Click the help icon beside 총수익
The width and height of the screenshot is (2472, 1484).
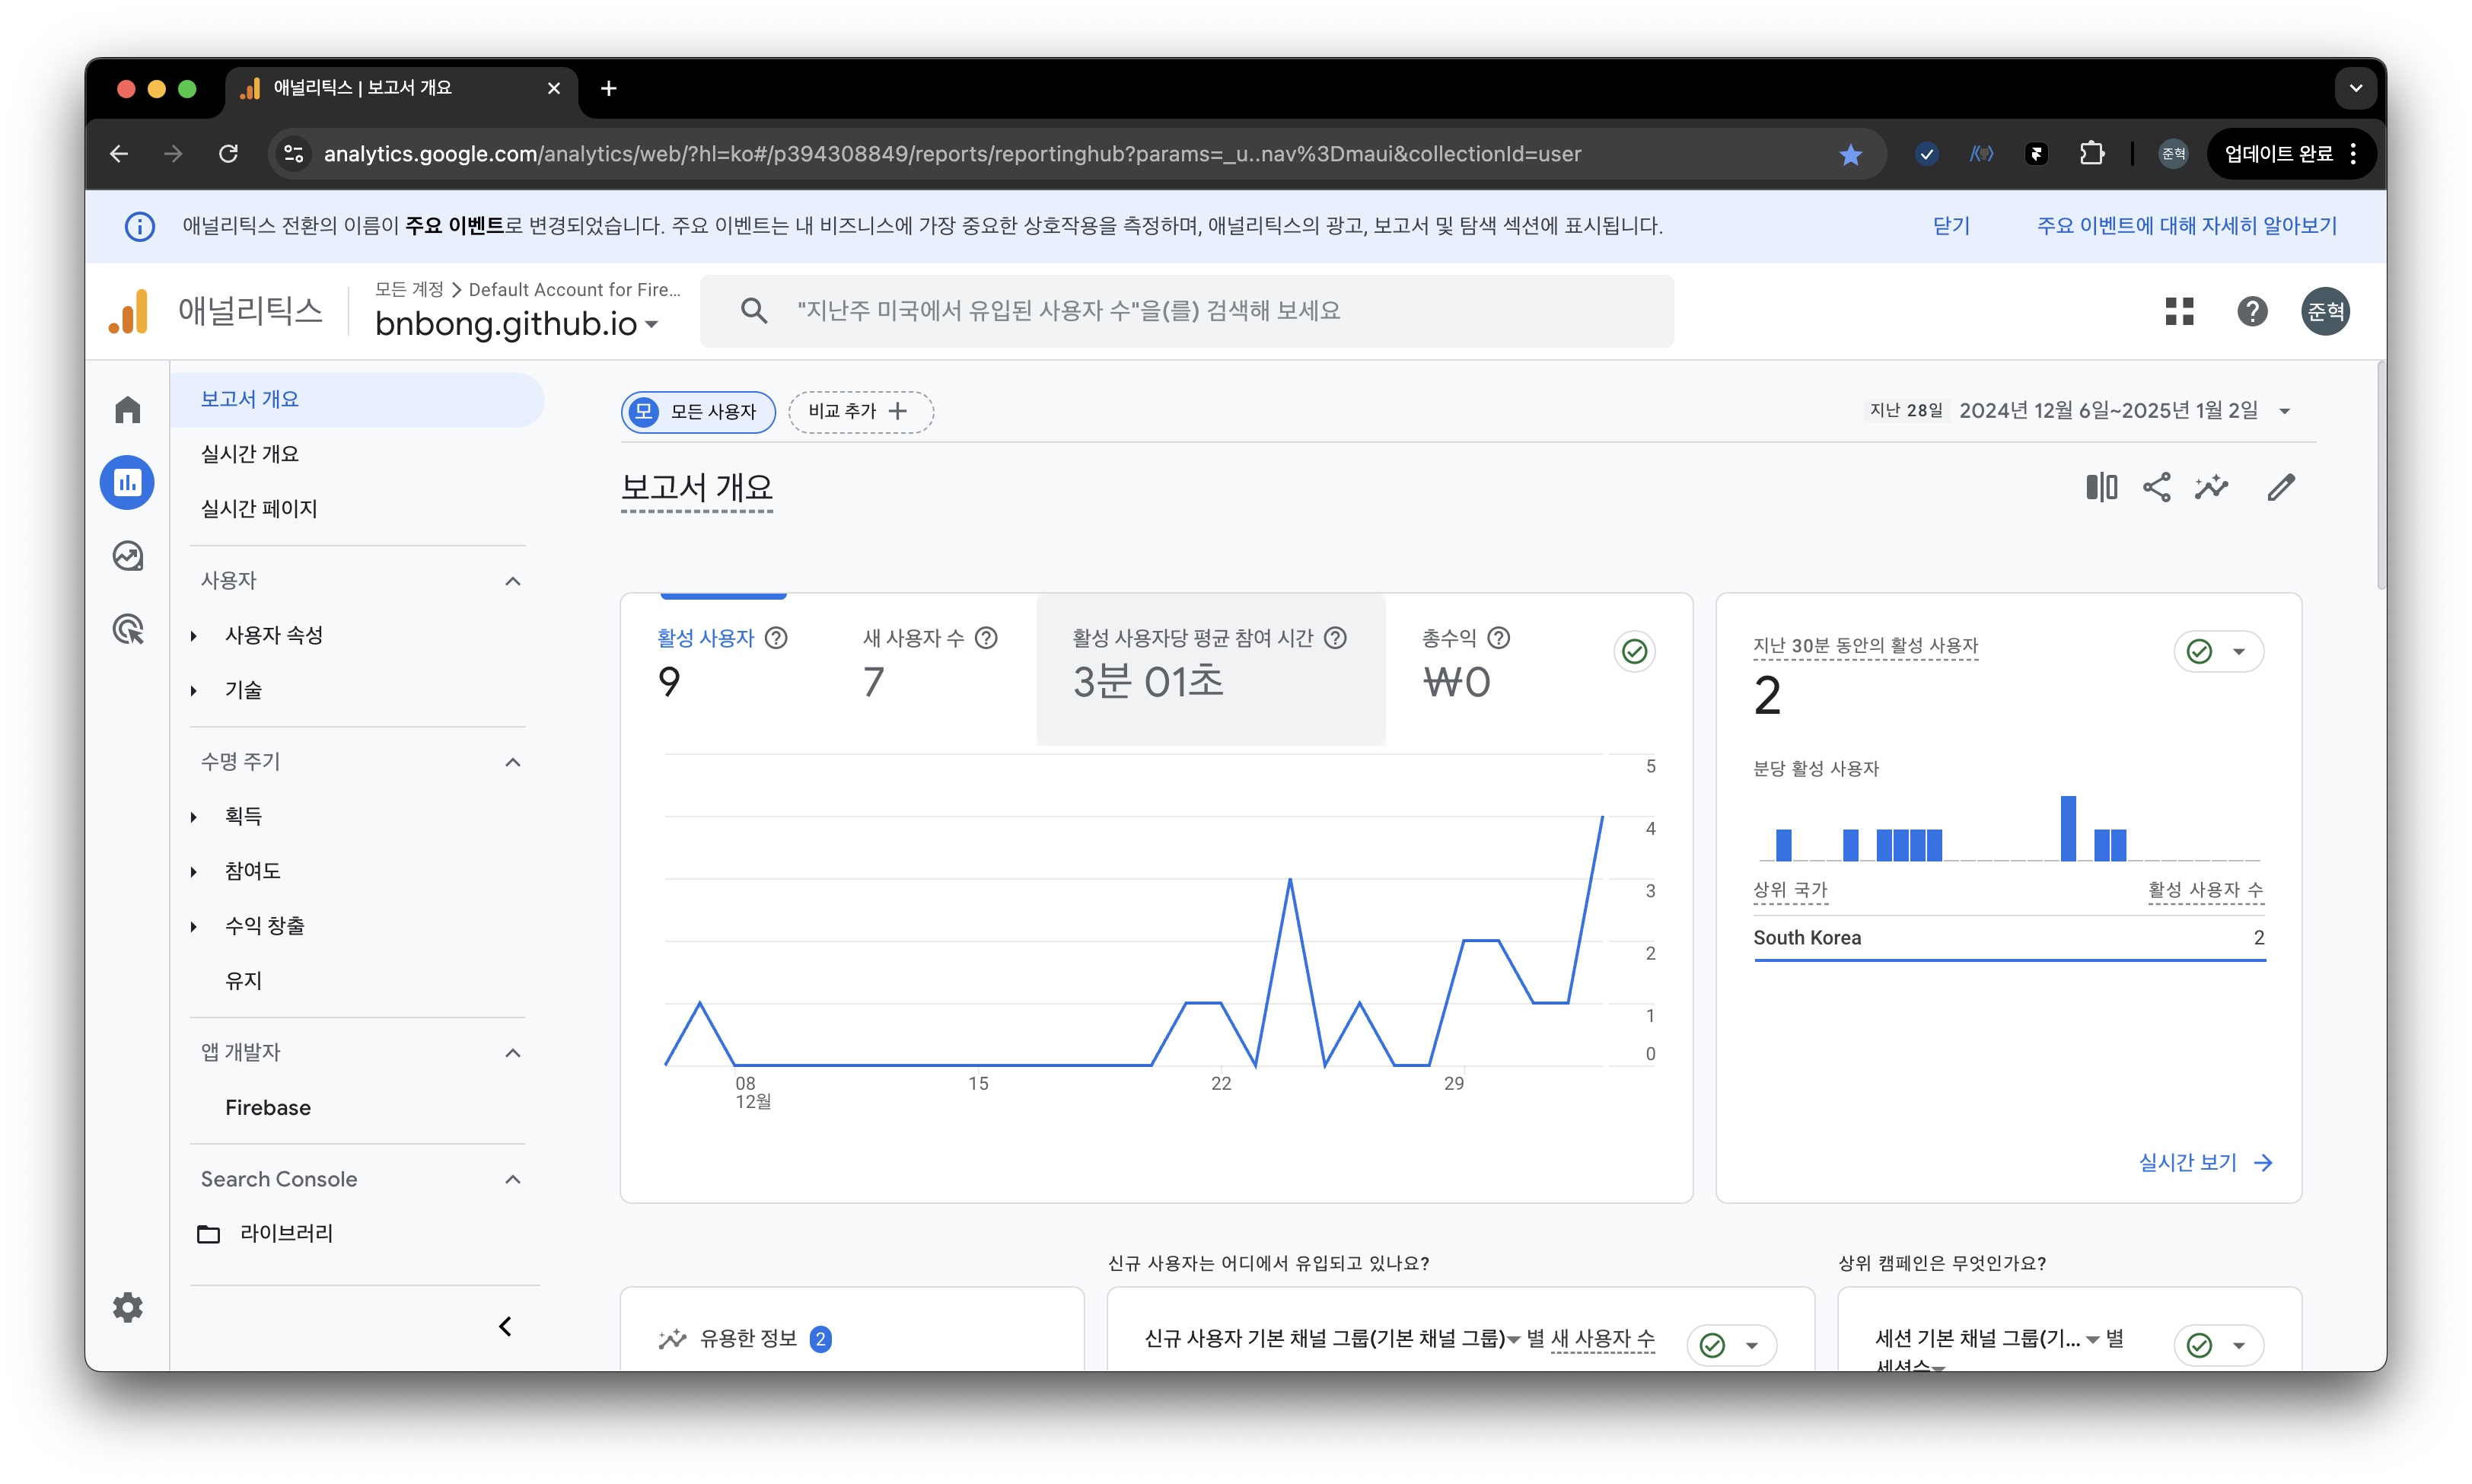pos(1498,638)
